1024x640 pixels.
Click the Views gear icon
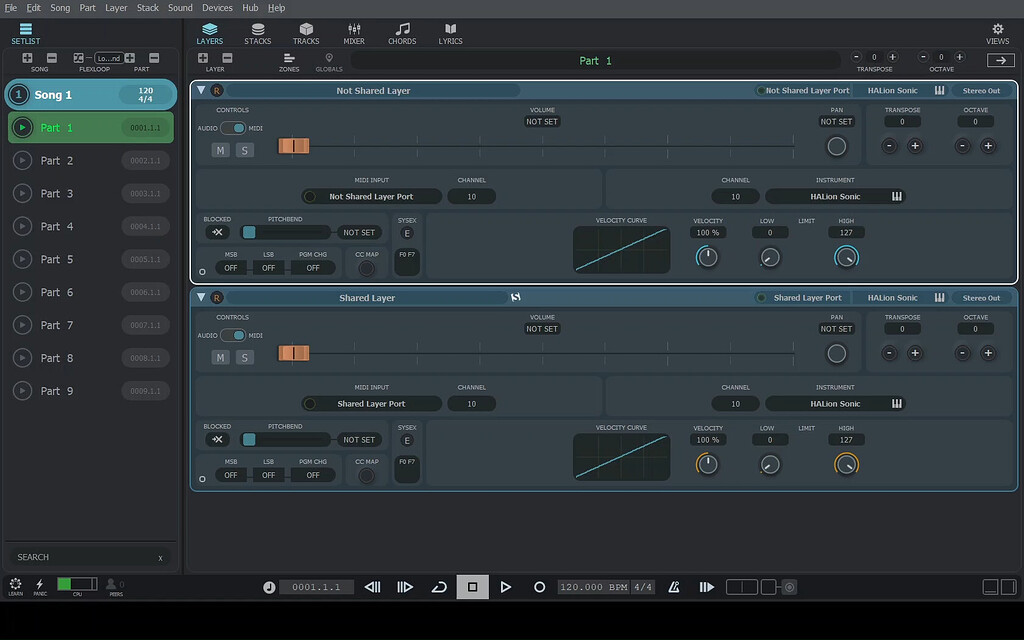997,30
